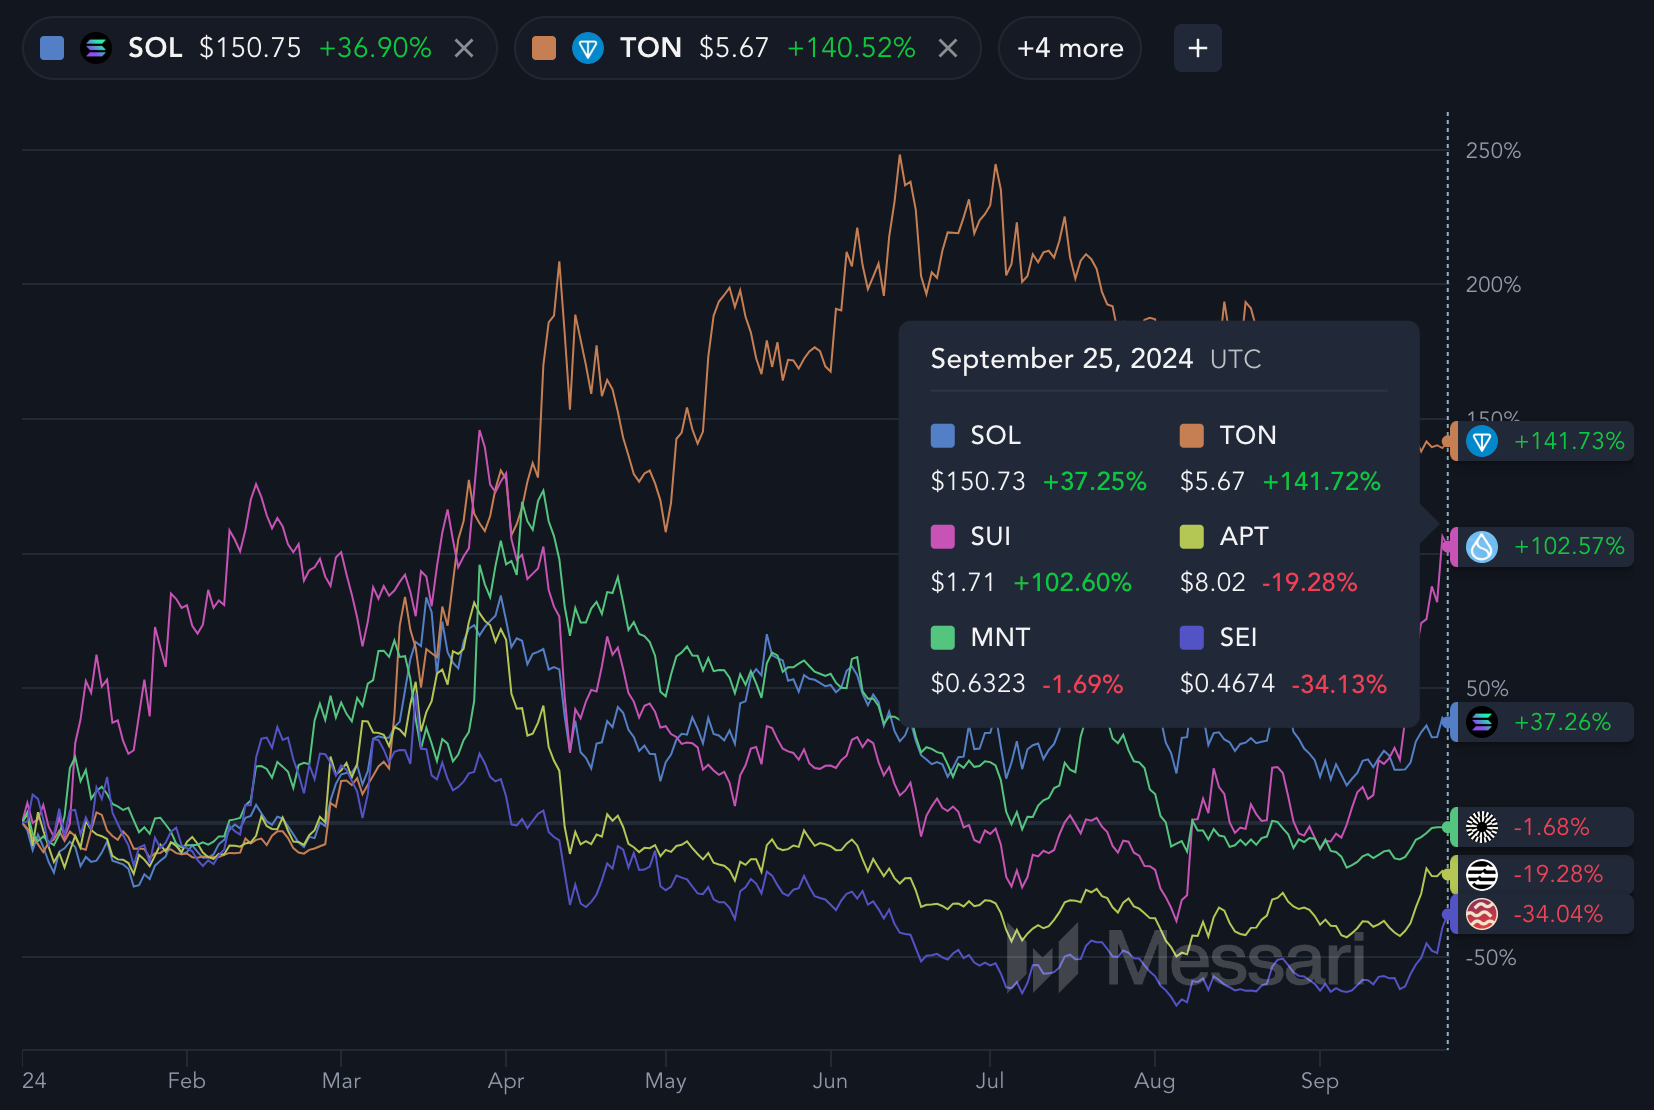The image size is (1654, 1110).
Task: Click the Solana logo in the SOL chip
Action: (96, 48)
